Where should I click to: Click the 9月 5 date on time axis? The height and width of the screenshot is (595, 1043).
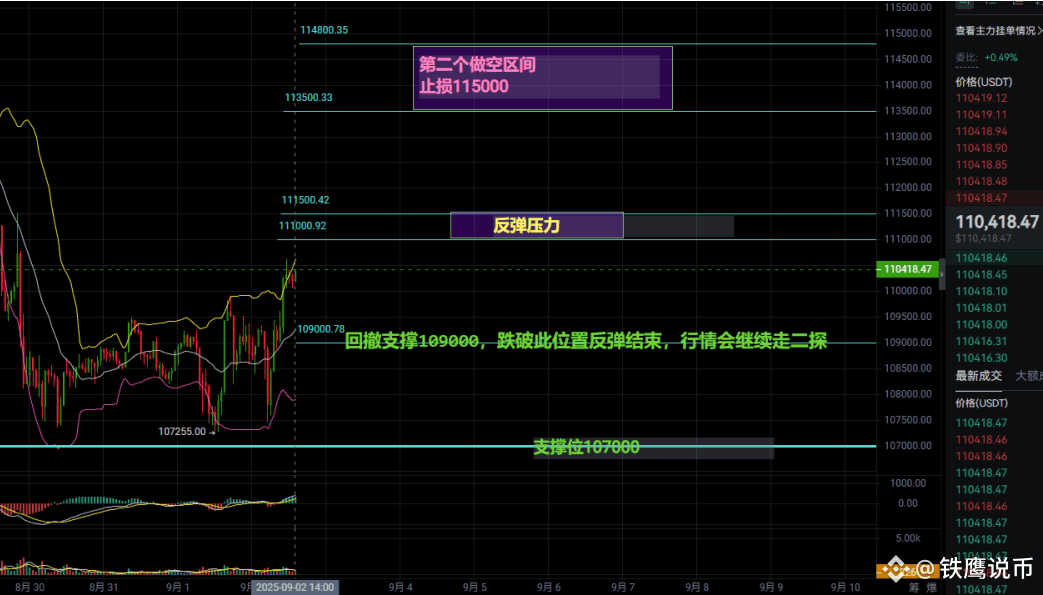[x=475, y=587]
